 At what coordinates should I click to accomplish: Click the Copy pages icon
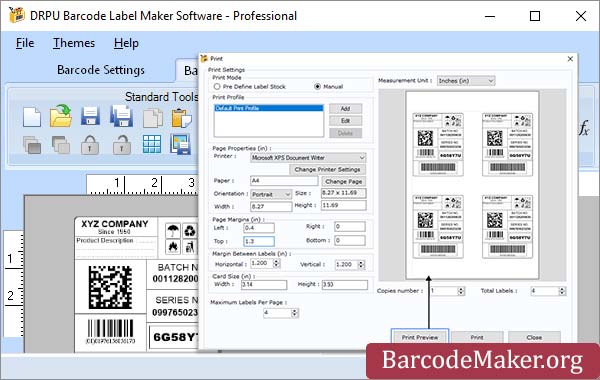click(153, 118)
